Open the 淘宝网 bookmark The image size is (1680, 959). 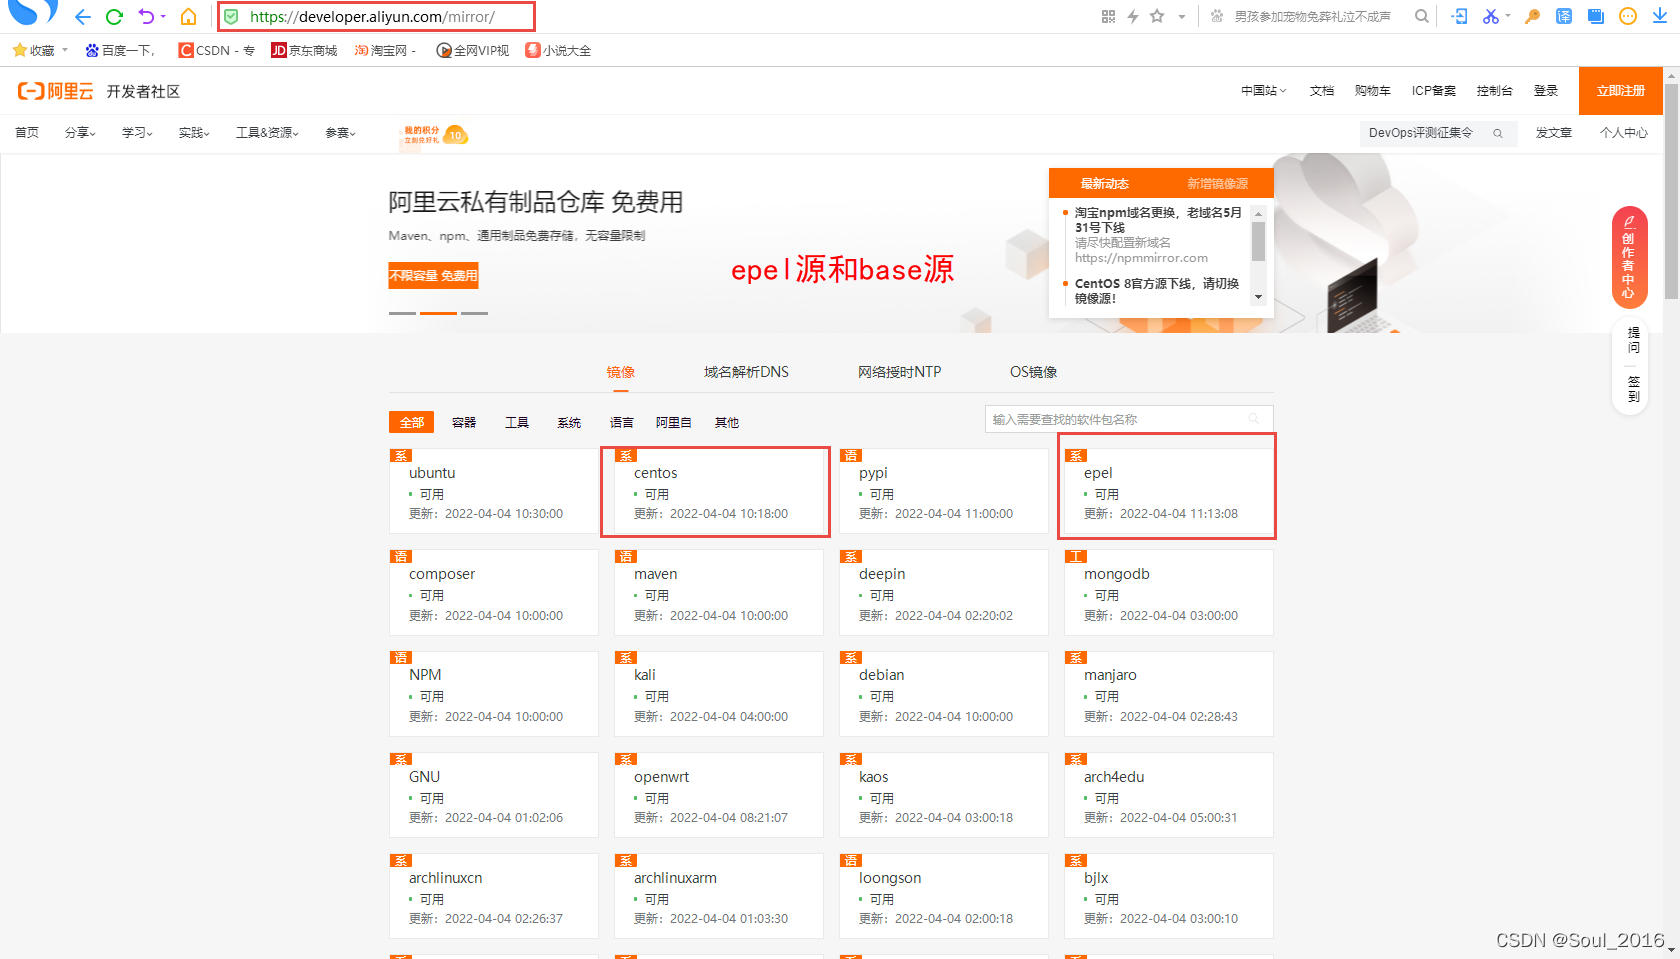(385, 50)
